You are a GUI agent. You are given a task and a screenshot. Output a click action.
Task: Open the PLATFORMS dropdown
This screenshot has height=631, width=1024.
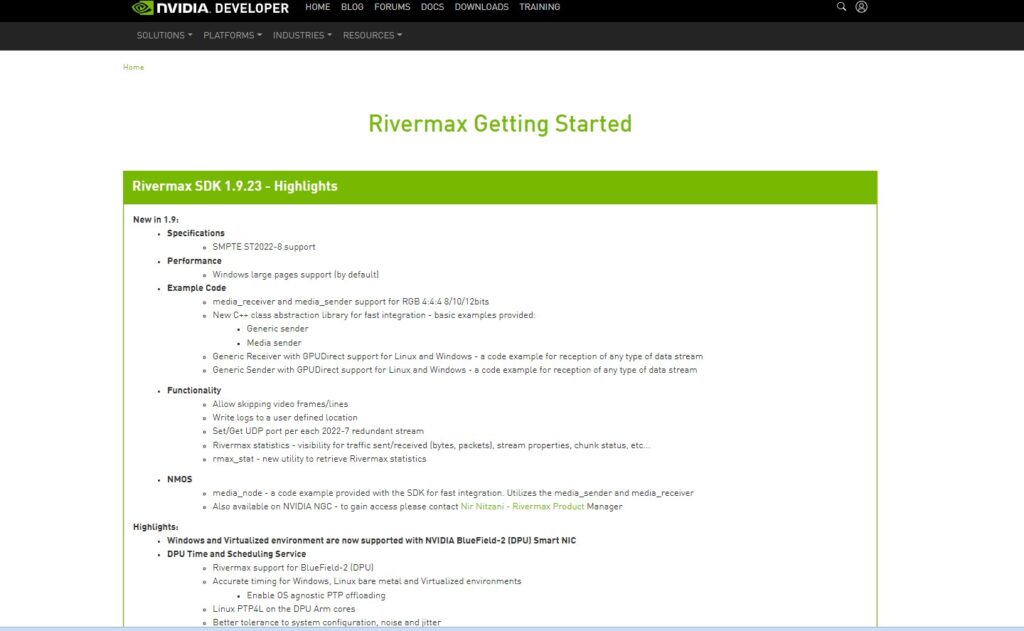[x=231, y=34]
